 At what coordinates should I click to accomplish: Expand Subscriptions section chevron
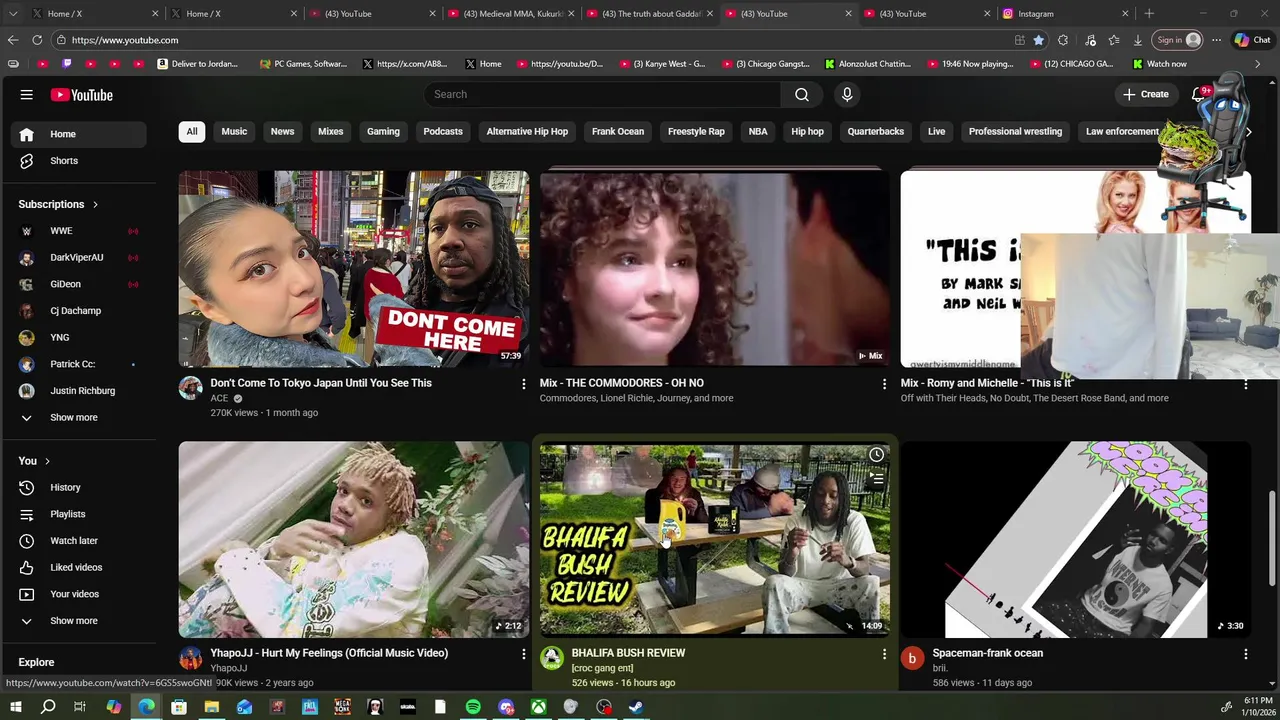tap(96, 204)
